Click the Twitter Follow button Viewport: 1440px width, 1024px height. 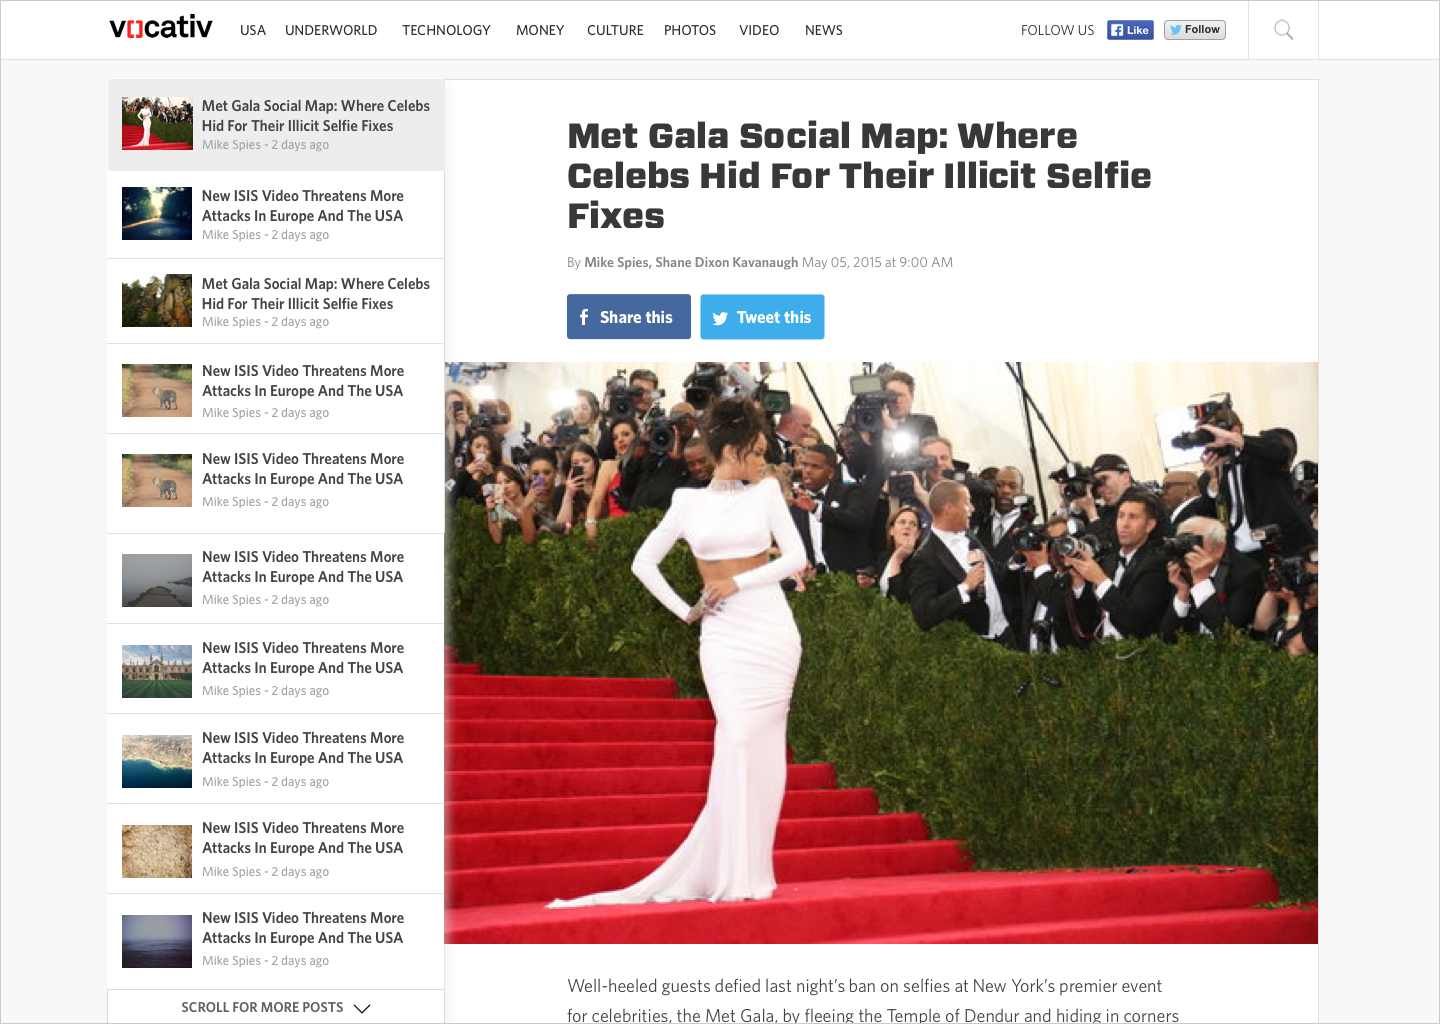[x=1195, y=30]
